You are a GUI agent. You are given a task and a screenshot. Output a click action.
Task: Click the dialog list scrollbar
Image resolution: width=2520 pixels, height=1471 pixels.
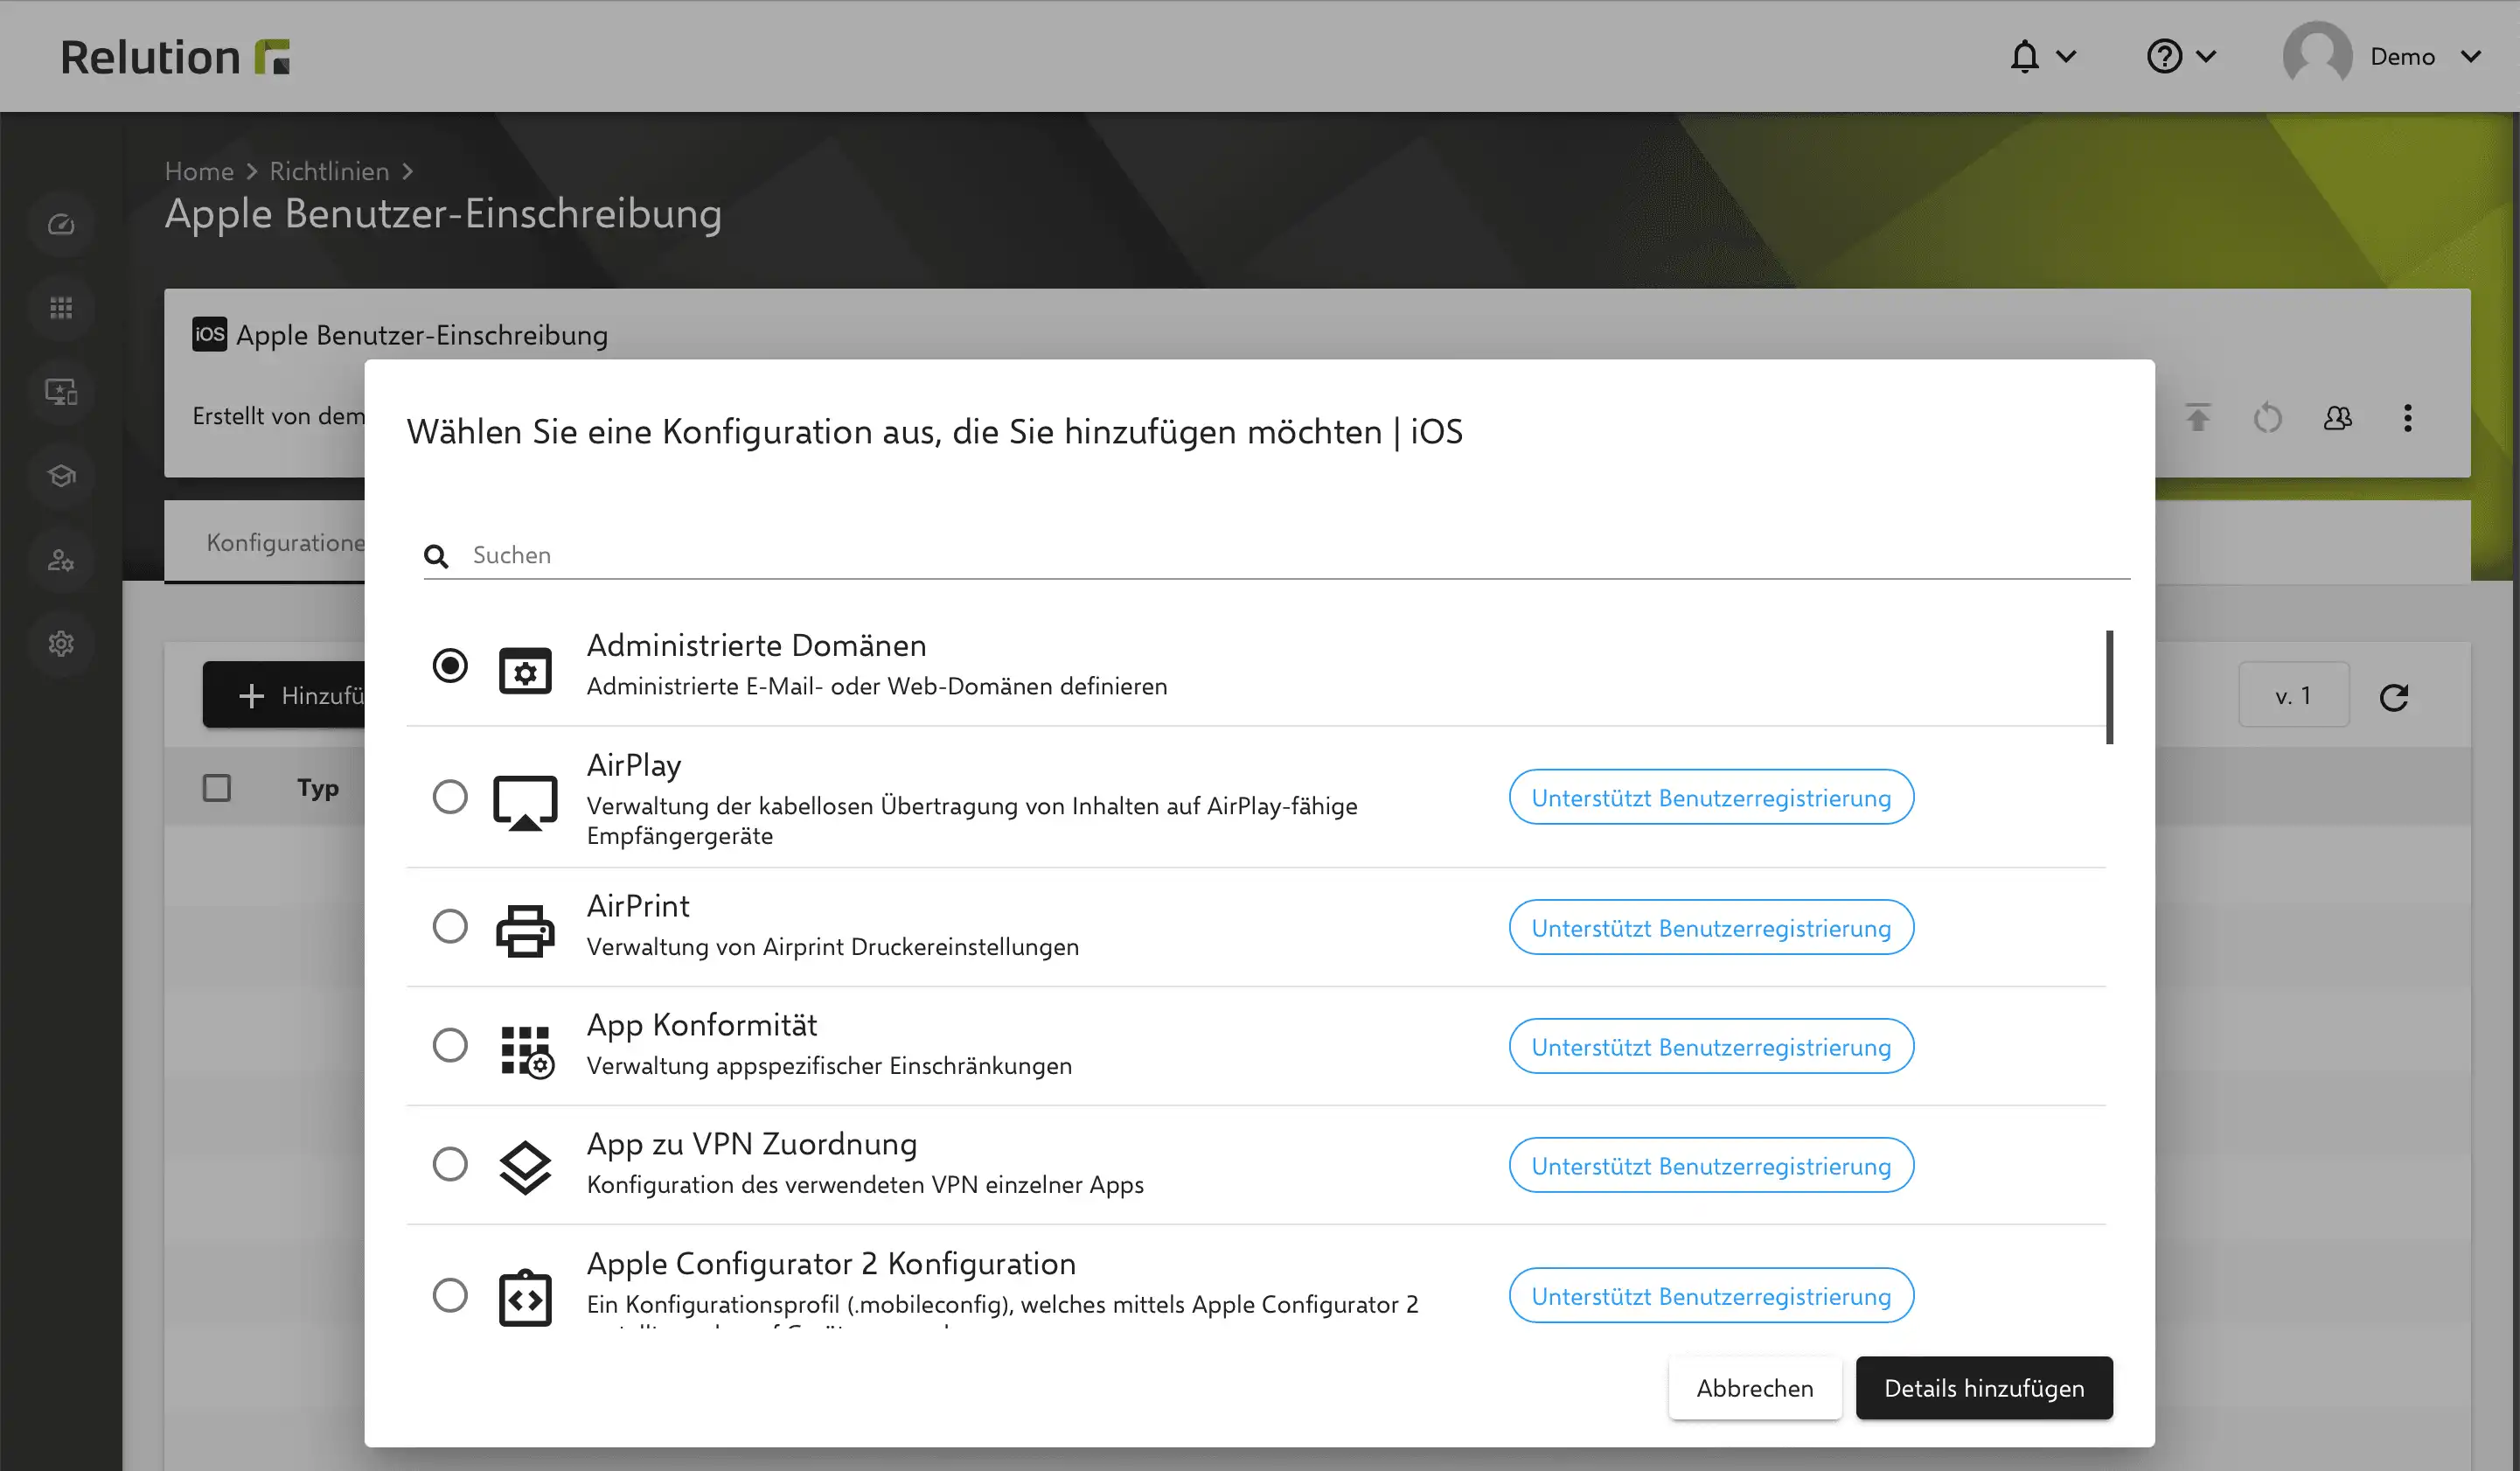click(2108, 687)
